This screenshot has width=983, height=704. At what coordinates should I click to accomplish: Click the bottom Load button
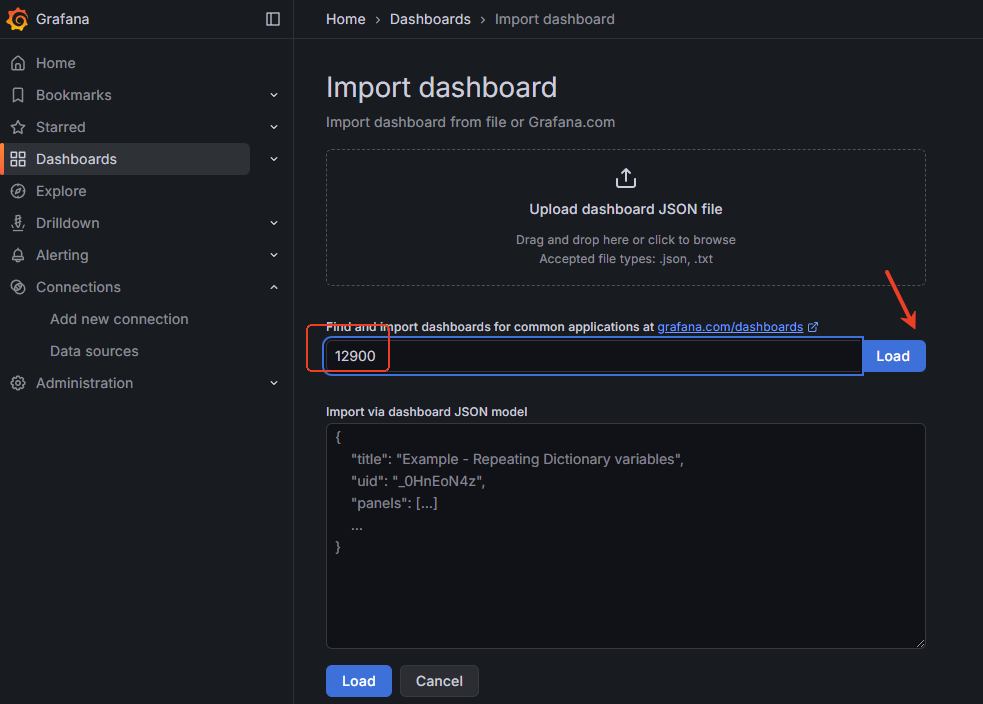[x=359, y=681]
